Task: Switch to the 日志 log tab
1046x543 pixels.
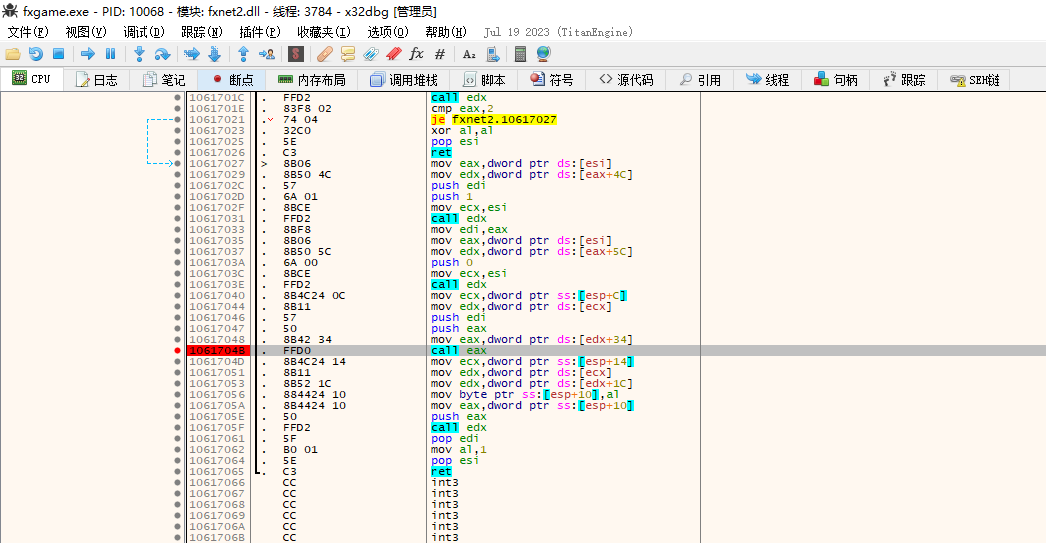Action: [97, 79]
